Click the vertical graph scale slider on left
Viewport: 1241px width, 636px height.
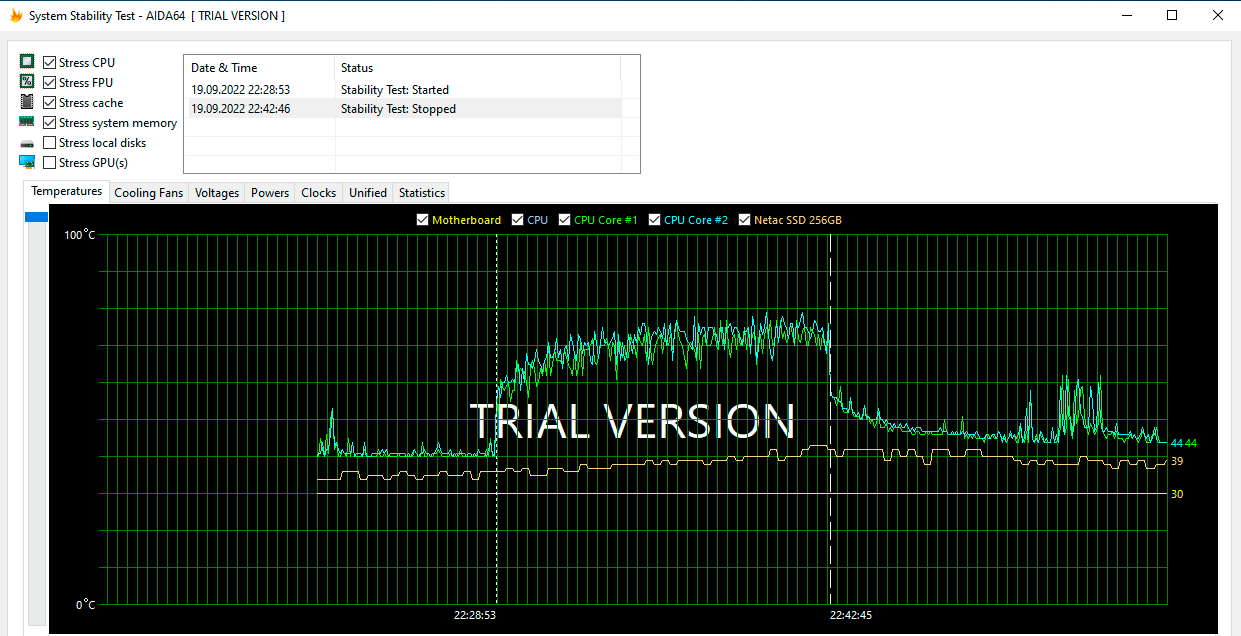point(36,217)
